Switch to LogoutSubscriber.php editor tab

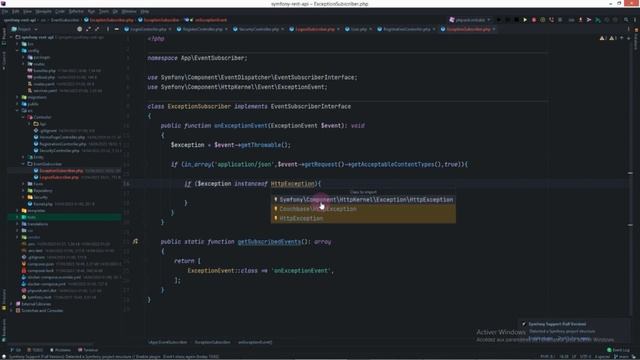click(x=315, y=29)
